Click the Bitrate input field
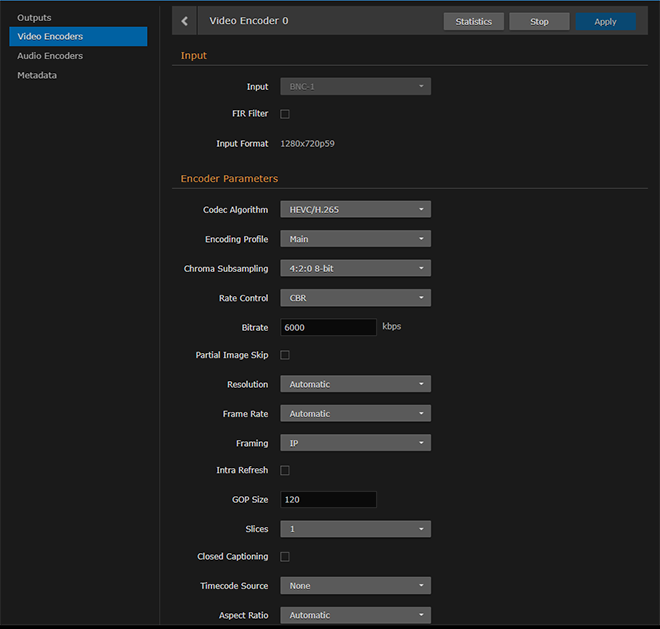 [328, 327]
